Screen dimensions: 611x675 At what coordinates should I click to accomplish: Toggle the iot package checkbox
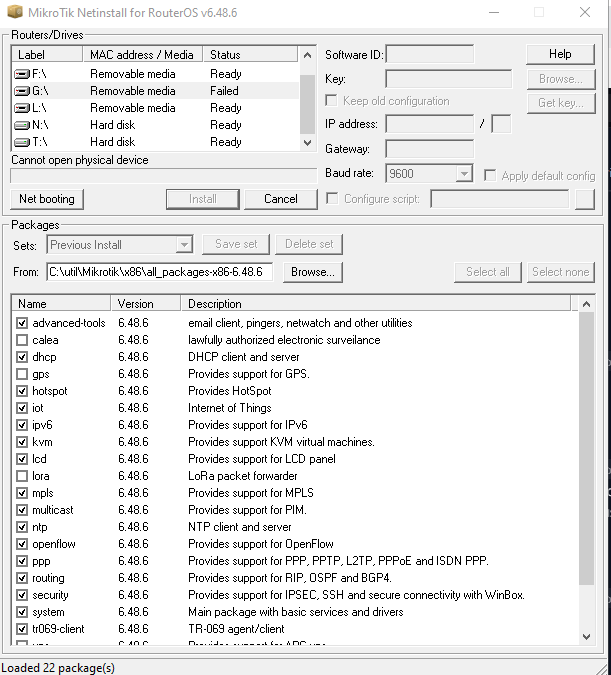(x=22, y=408)
